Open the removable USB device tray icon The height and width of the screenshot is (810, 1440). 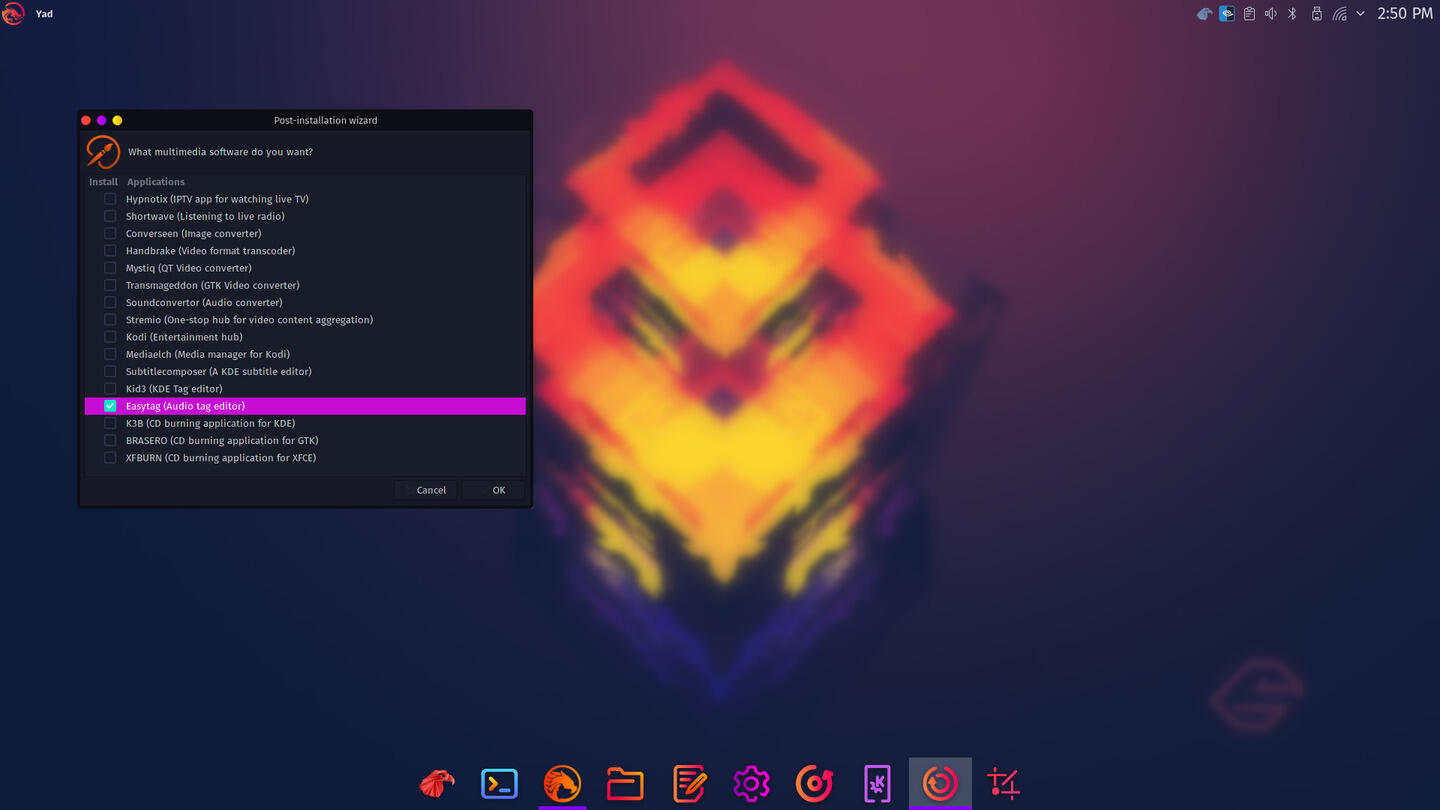[1316, 14]
